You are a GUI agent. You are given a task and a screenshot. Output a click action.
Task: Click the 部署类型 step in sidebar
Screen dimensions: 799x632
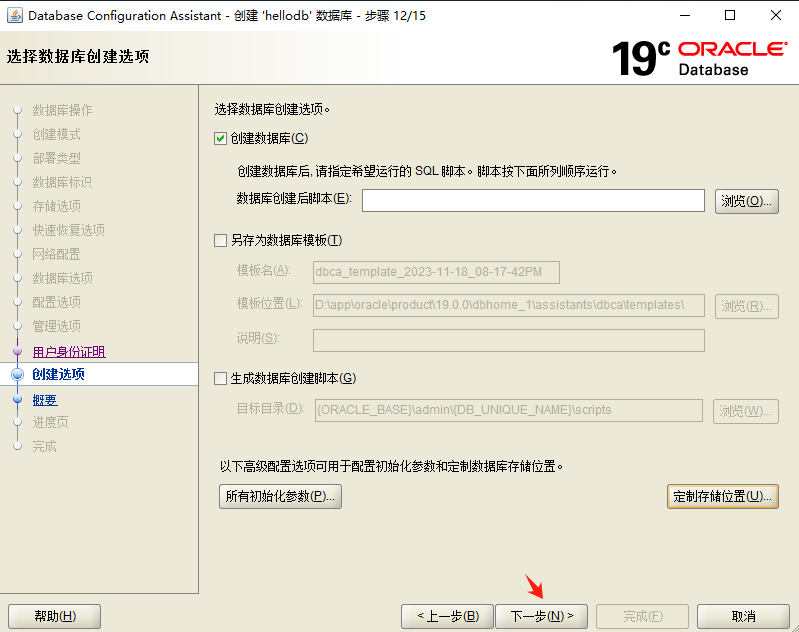point(56,159)
